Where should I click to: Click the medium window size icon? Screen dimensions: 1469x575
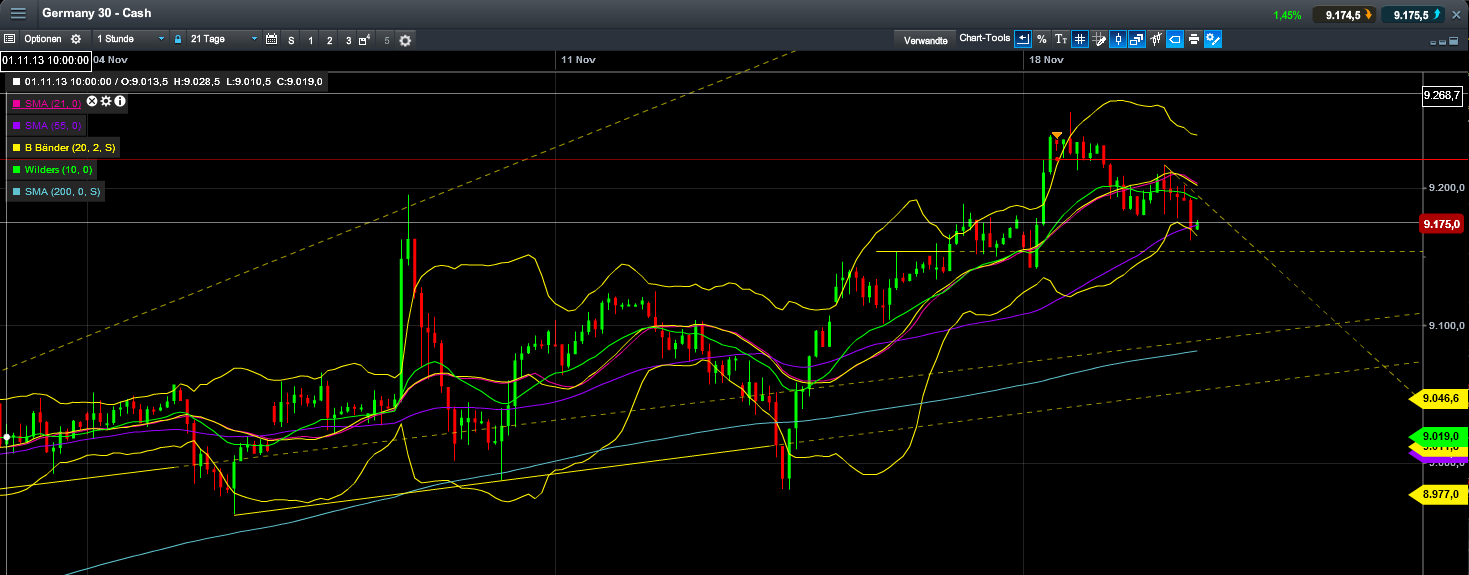pyautogui.click(x=1444, y=42)
